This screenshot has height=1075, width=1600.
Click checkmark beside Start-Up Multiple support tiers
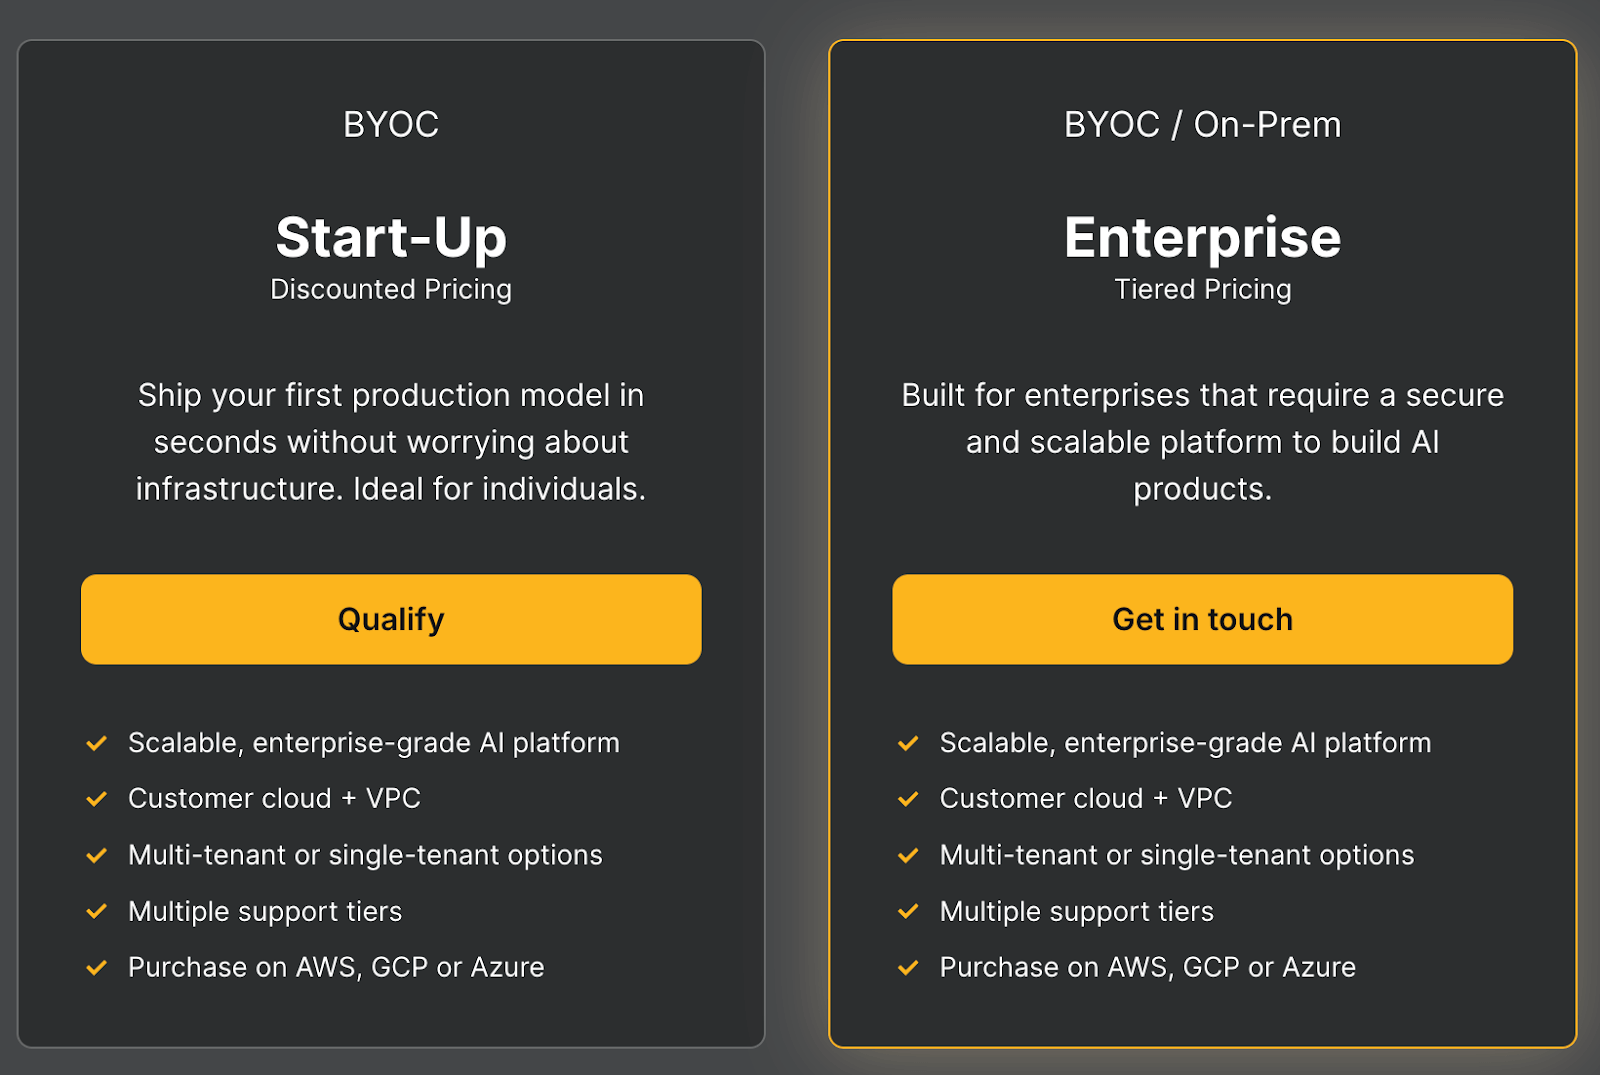(x=97, y=912)
